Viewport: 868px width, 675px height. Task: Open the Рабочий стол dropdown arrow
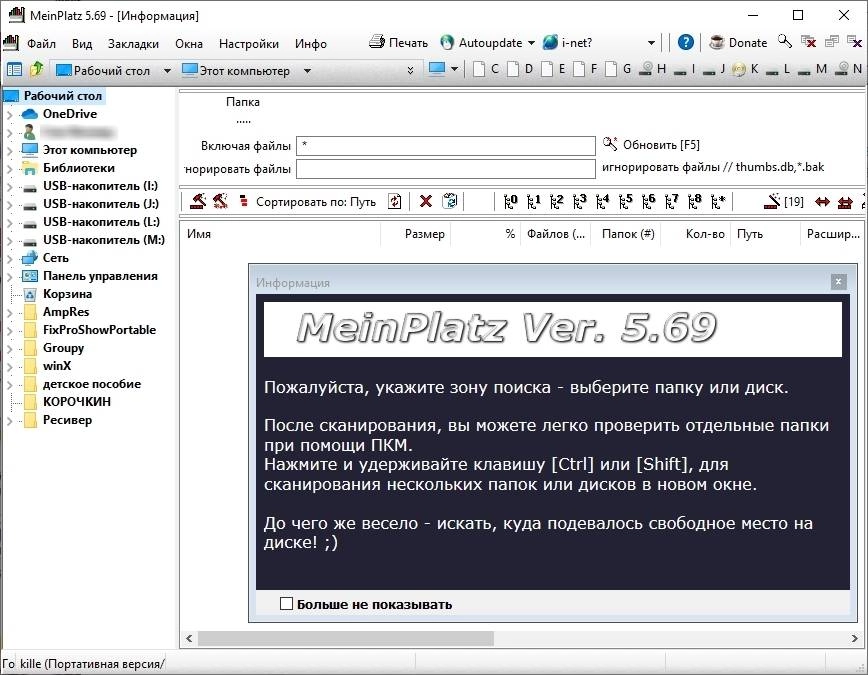167,71
